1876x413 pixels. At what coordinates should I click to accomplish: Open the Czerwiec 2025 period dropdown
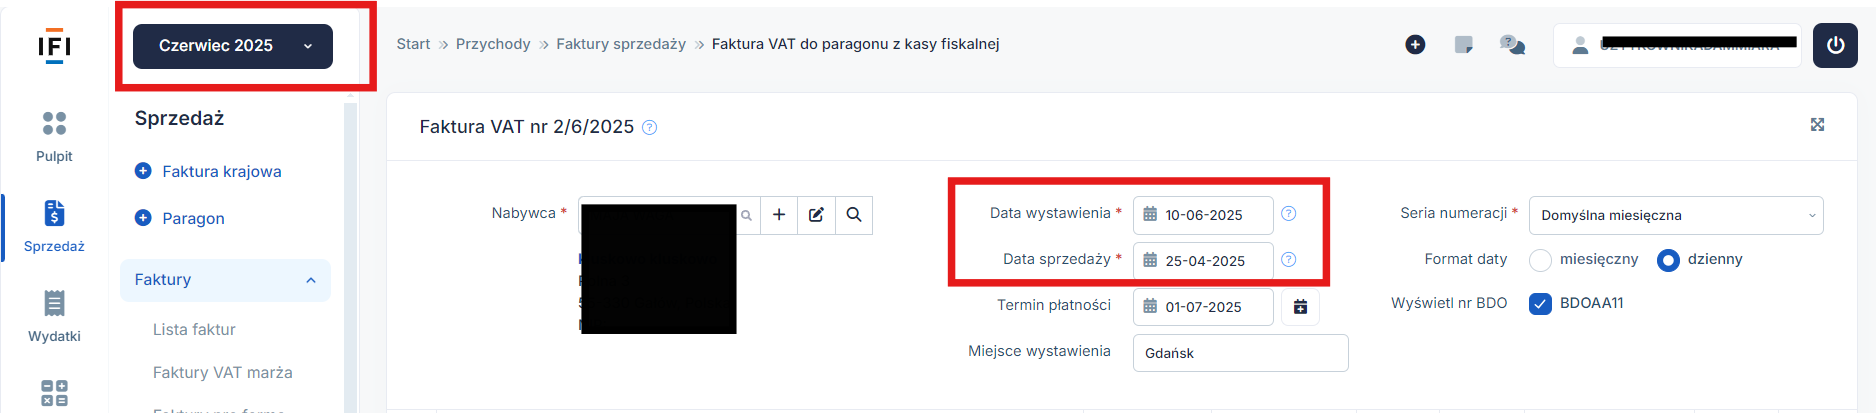click(233, 46)
